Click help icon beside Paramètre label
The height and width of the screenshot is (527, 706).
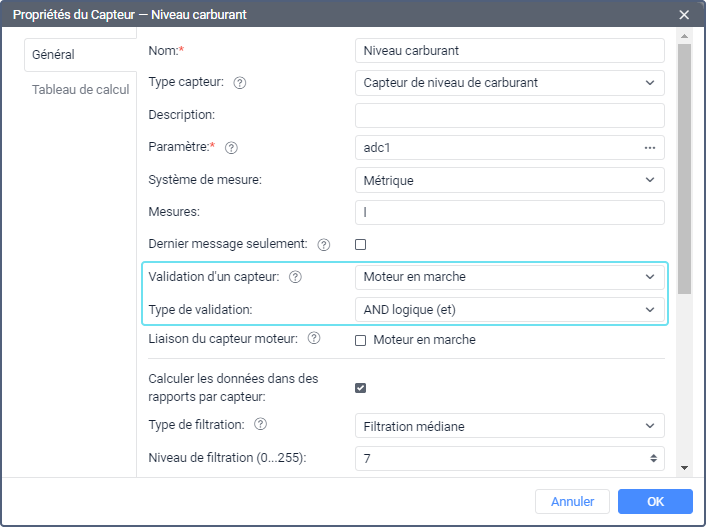(x=231, y=148)
